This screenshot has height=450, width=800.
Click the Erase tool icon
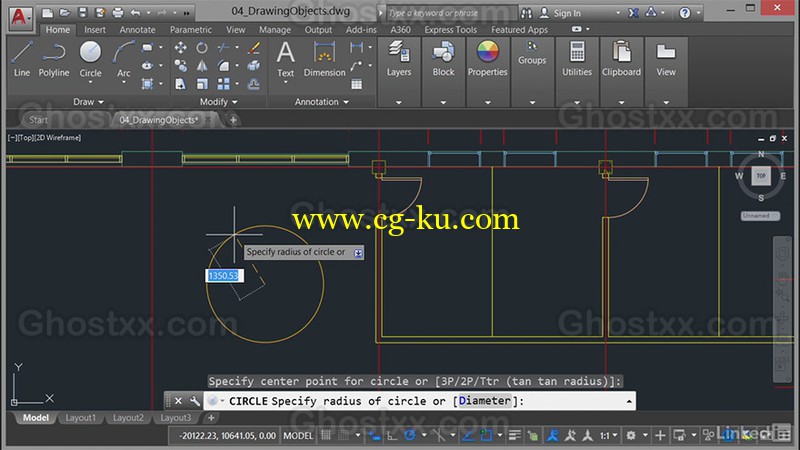pos(254,47)
